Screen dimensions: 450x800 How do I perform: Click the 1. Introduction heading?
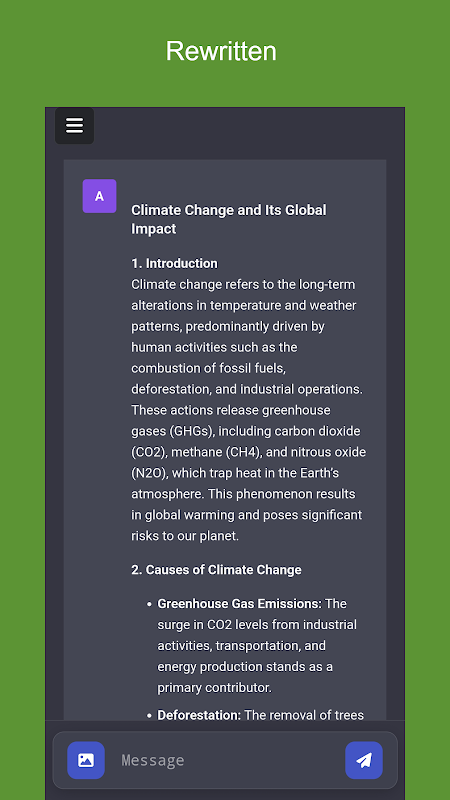click(174, 263)
